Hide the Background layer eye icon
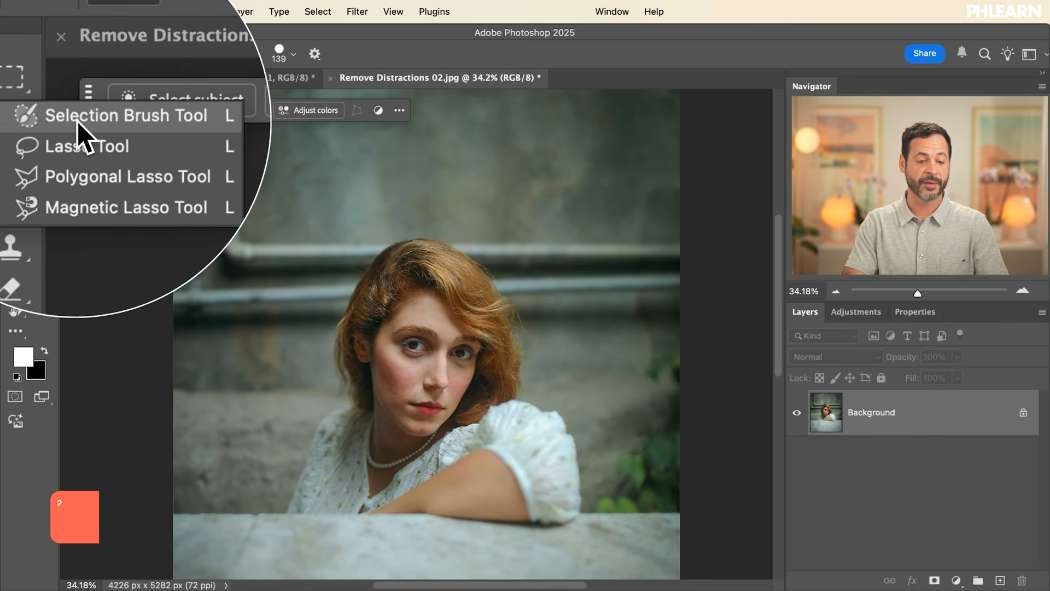Screen dimensions: 1050x591 (797, 412)
